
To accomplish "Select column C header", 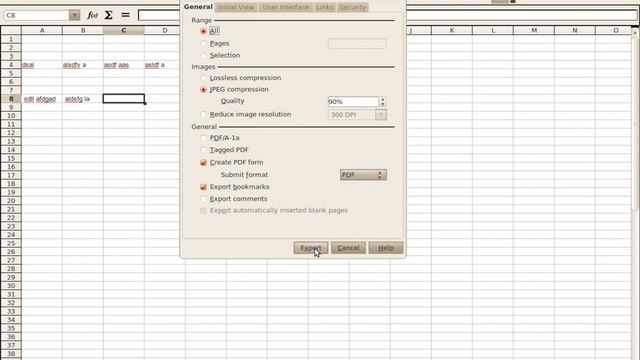I will click(x=124, y=30).
